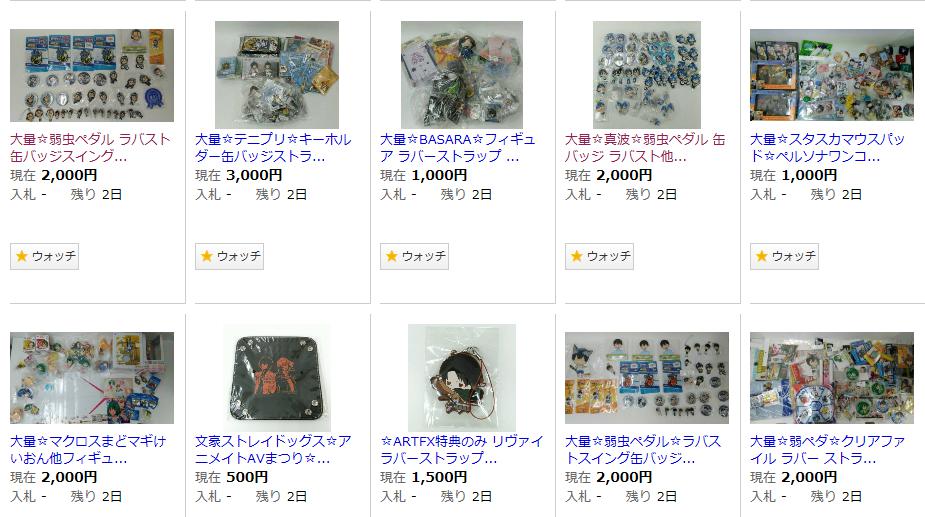The width and height of the screenshot is (925, 517).
Task: Open 大量☆テニプリ☆キーホルダー listing title
Action: pos(273,148)
